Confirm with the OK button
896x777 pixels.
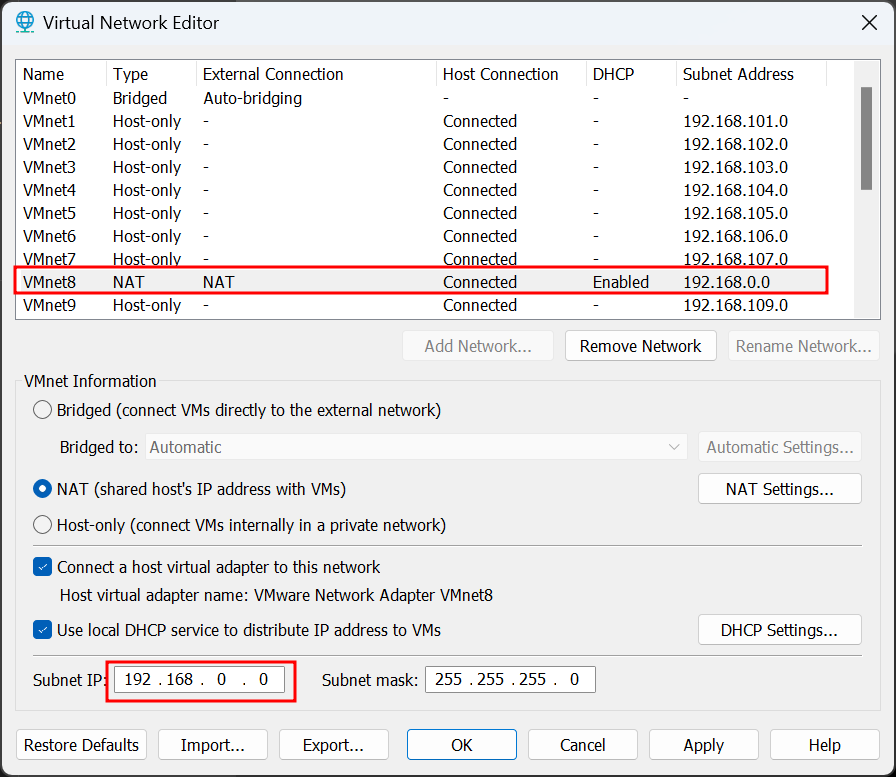click(462, 745)
